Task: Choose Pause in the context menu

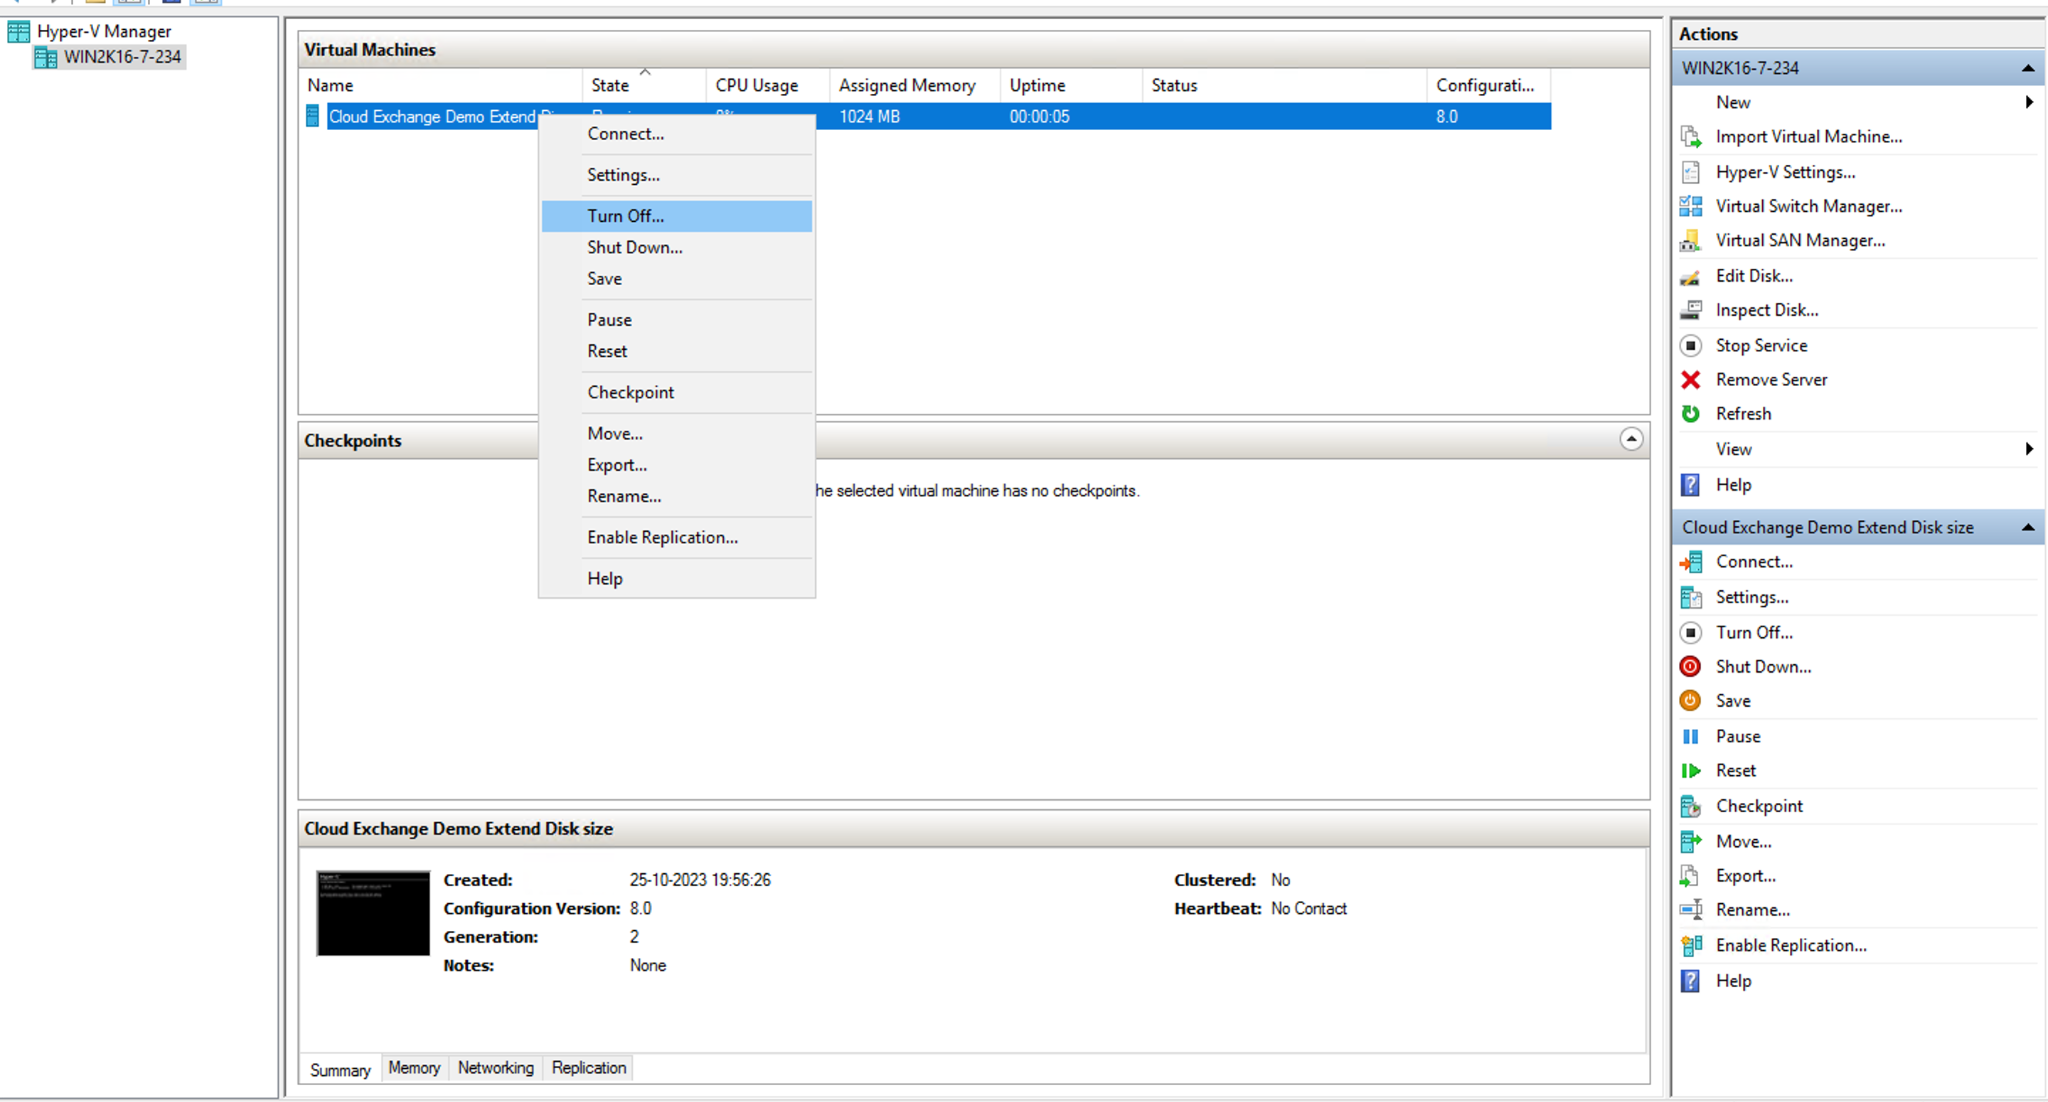Action: pos(677,320)
